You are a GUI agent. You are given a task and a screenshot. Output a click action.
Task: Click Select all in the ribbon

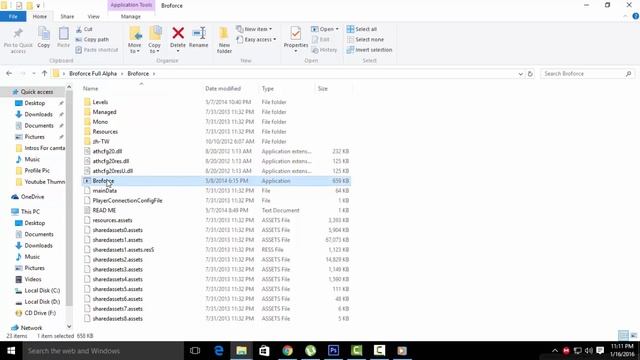tap(362, 29)
